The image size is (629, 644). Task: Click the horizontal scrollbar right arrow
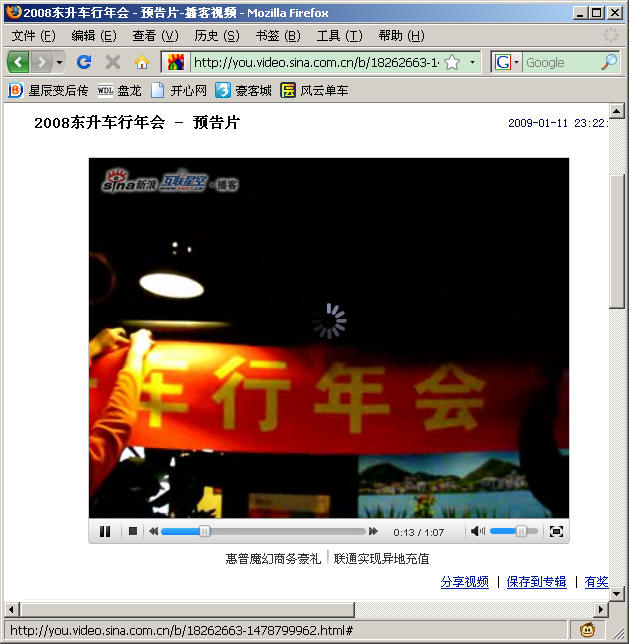pos(601,610)
